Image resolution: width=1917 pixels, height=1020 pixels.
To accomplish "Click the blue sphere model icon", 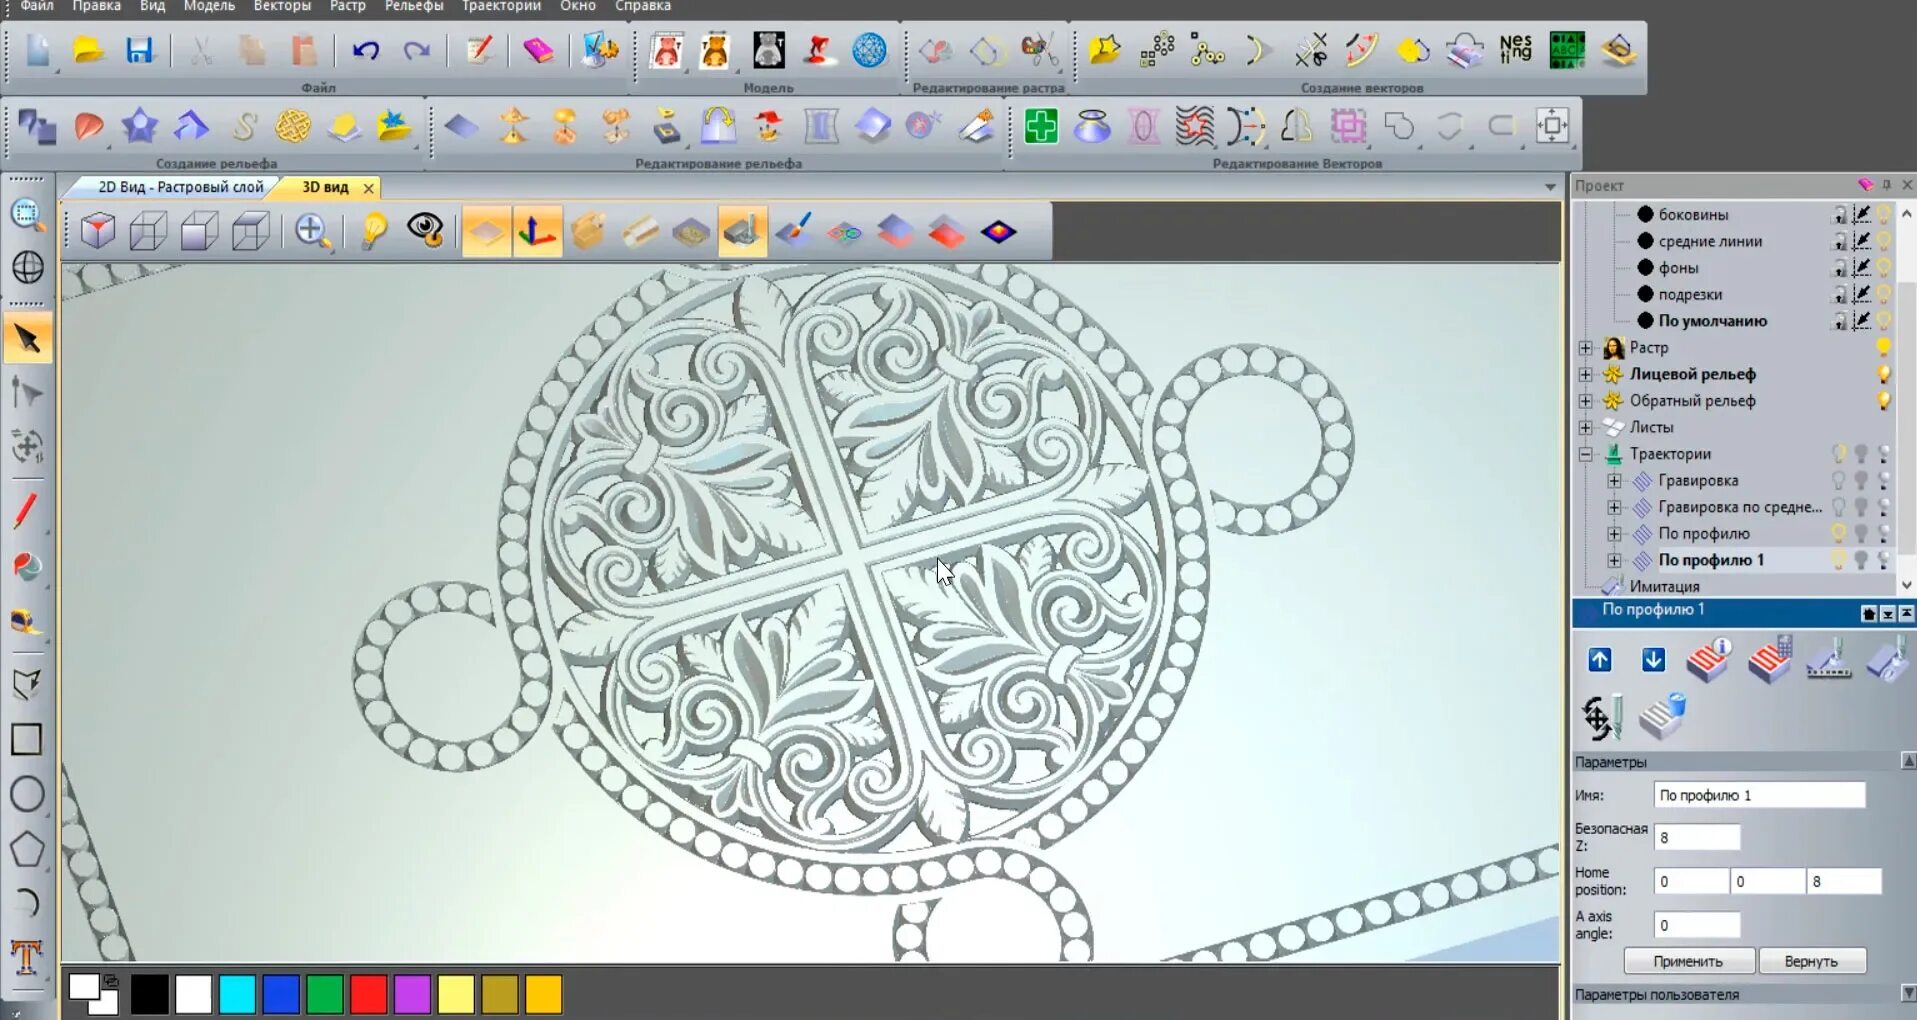I will coord(869,50).
